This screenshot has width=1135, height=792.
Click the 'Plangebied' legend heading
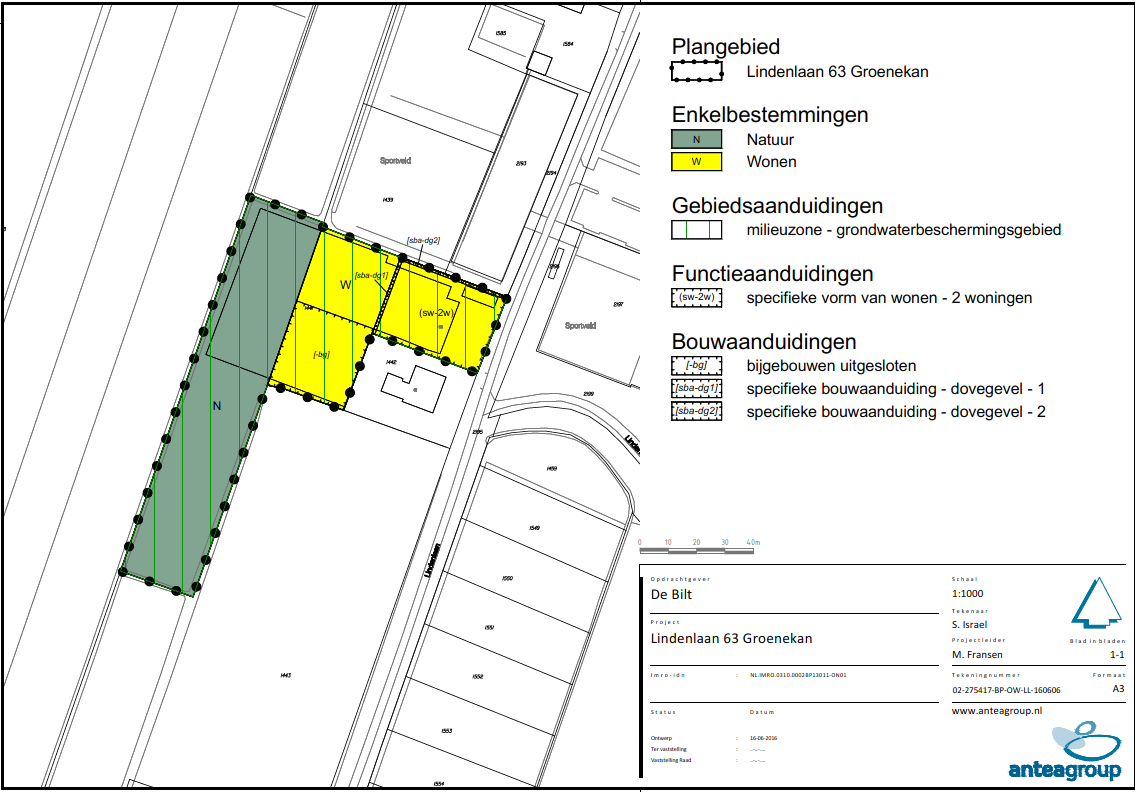pyautogui.click(x=725, y=47)
